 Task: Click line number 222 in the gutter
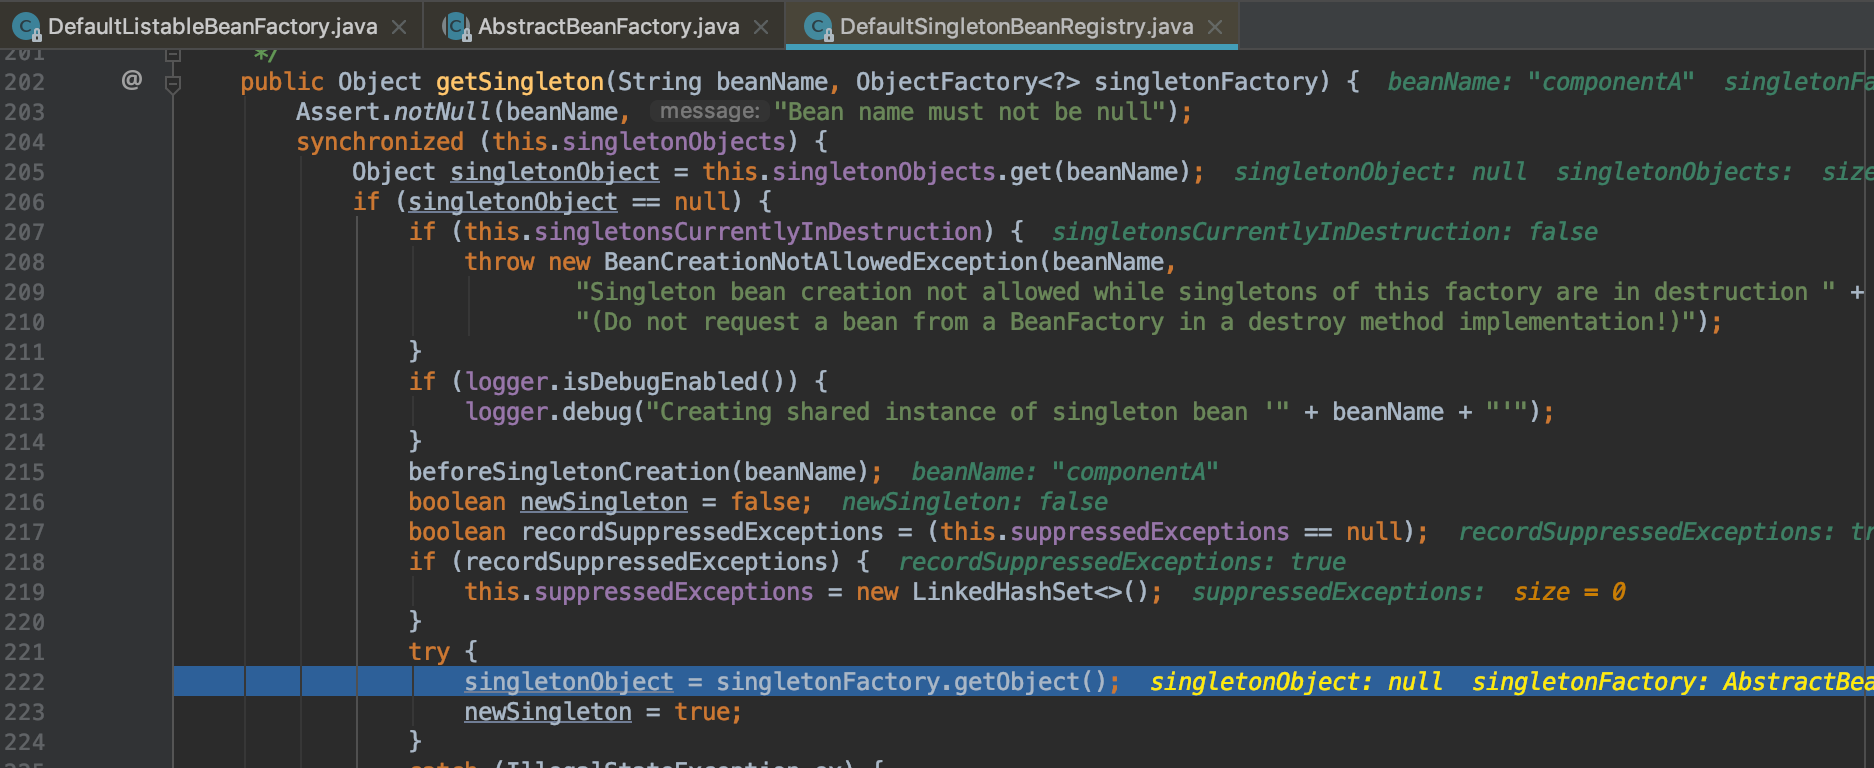pos(25,682)
